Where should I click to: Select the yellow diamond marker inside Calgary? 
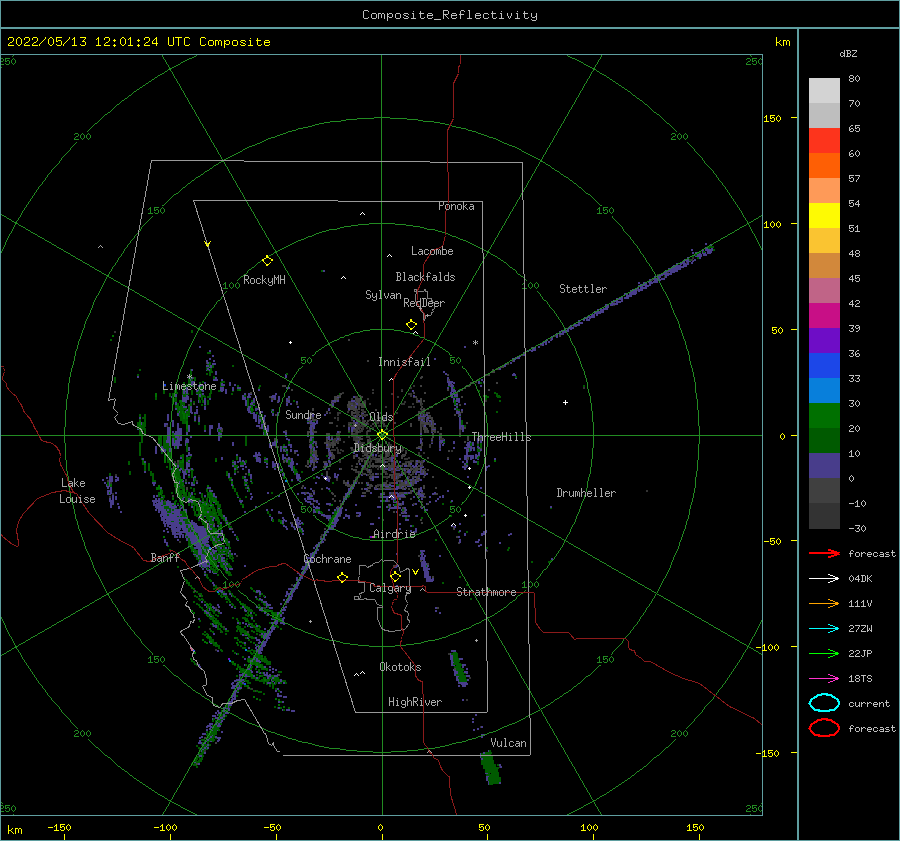tap(395, 576)
